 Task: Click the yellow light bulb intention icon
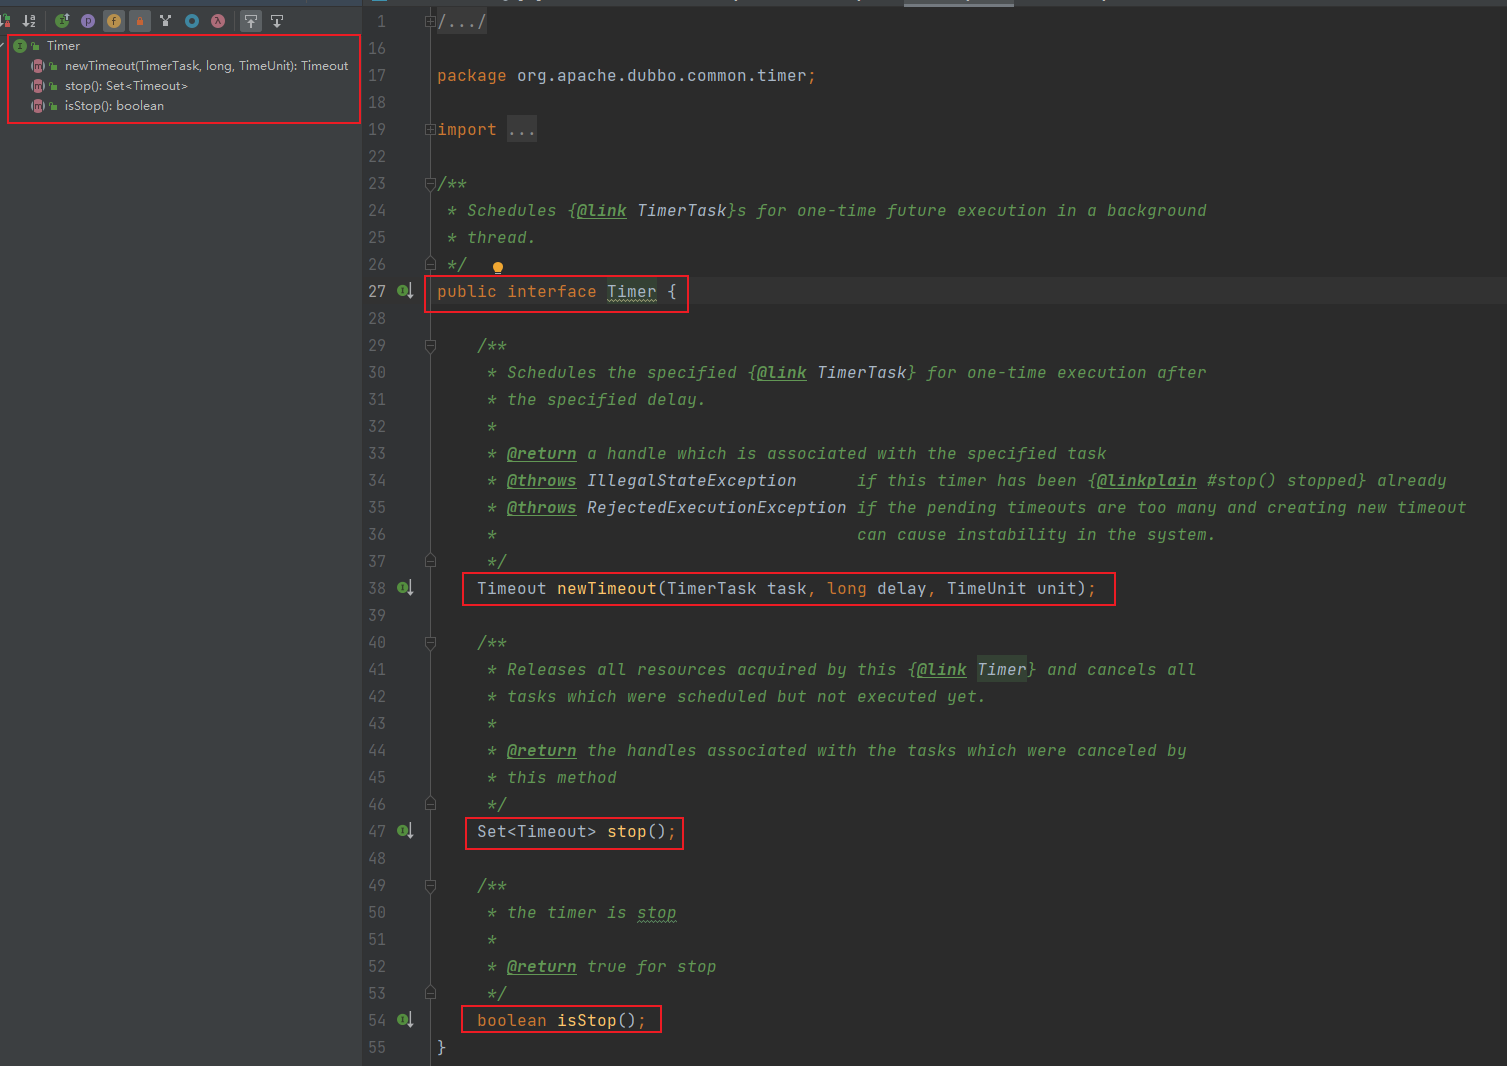coord(497,267)
